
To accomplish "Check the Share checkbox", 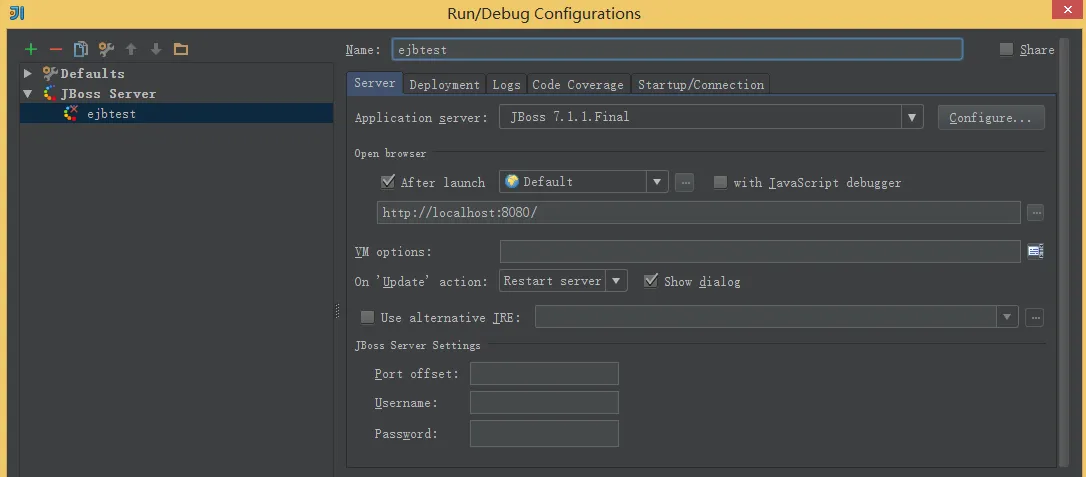I will [x=1006, y=49].
